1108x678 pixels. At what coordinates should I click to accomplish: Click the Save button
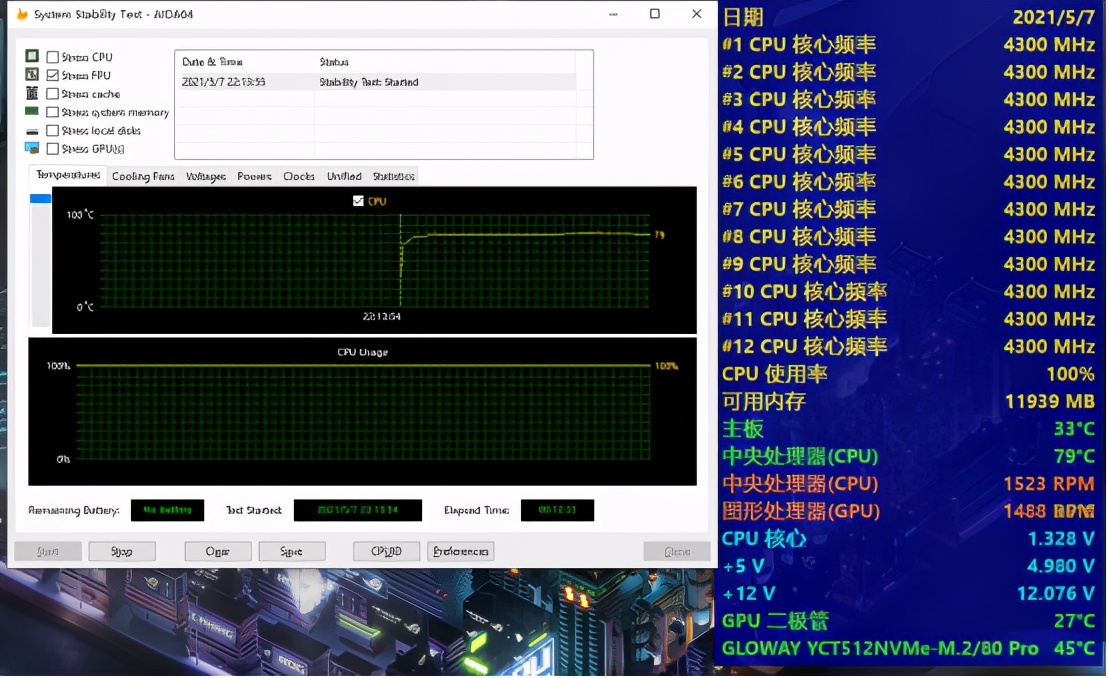[292, 551]
